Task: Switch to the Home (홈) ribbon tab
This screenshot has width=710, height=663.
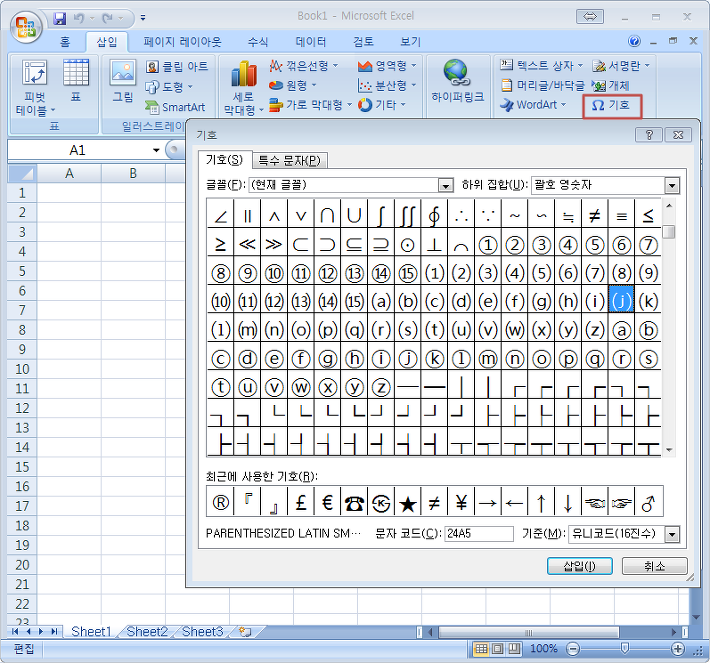Action: coord(65,42)
